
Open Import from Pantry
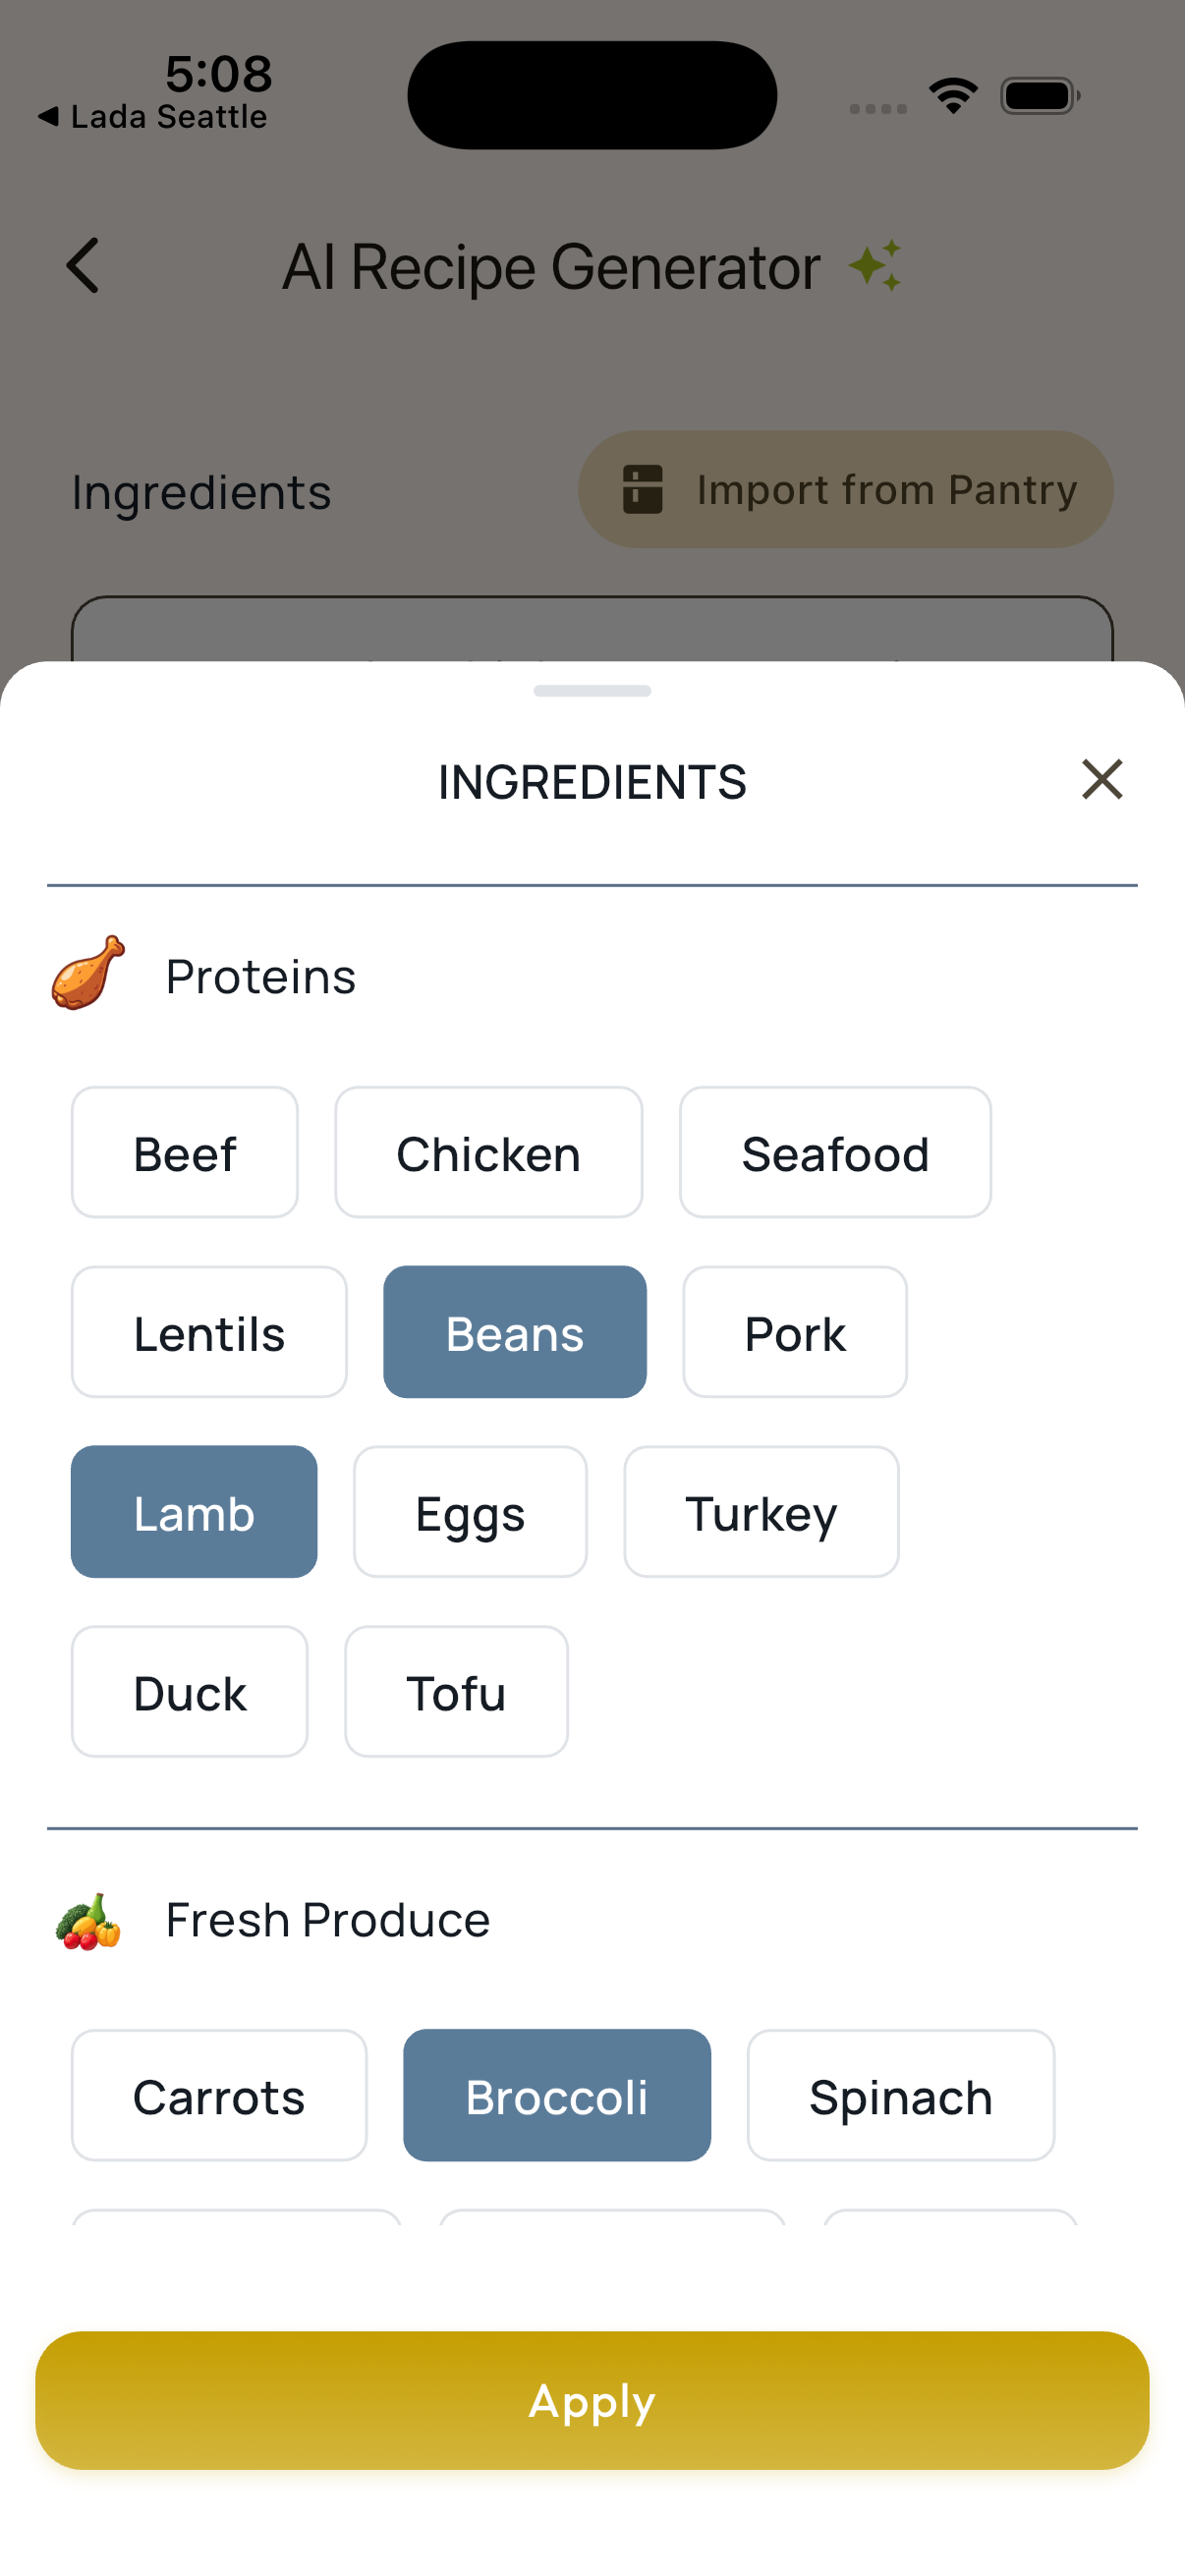845,490
